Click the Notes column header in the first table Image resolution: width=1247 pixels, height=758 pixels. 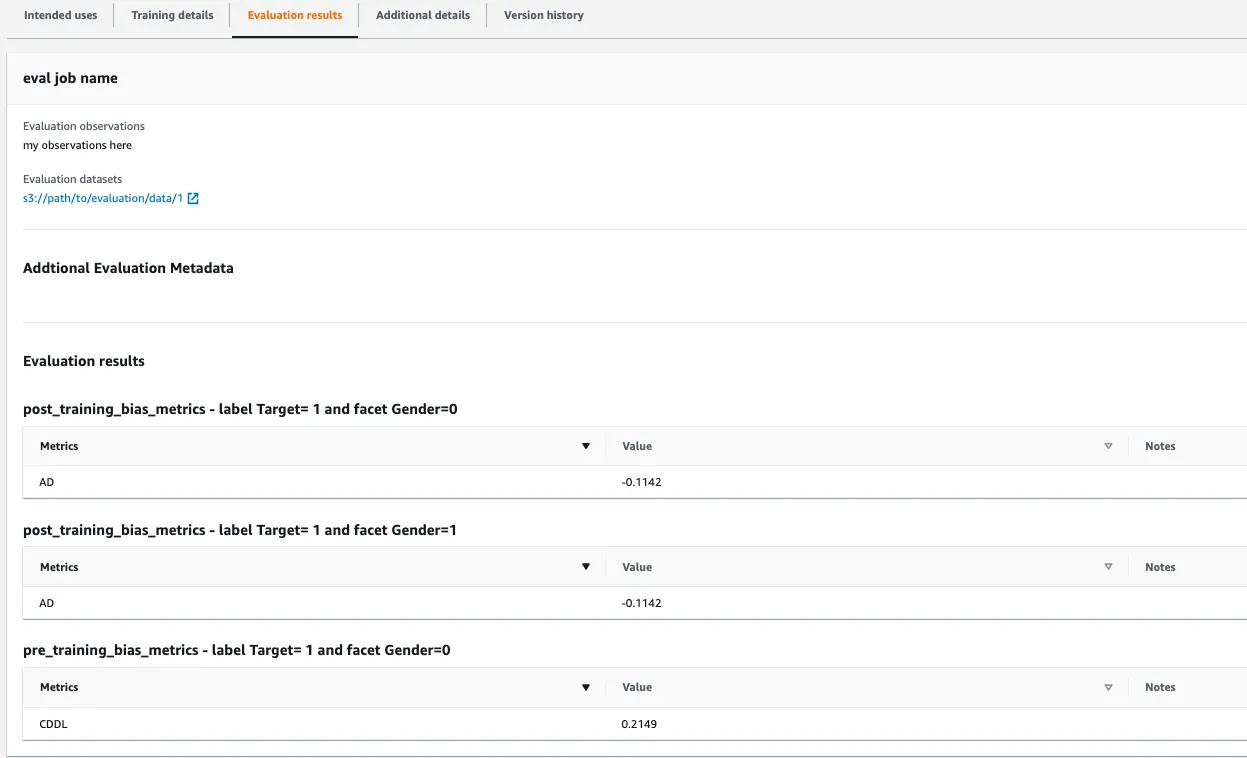1160,446
